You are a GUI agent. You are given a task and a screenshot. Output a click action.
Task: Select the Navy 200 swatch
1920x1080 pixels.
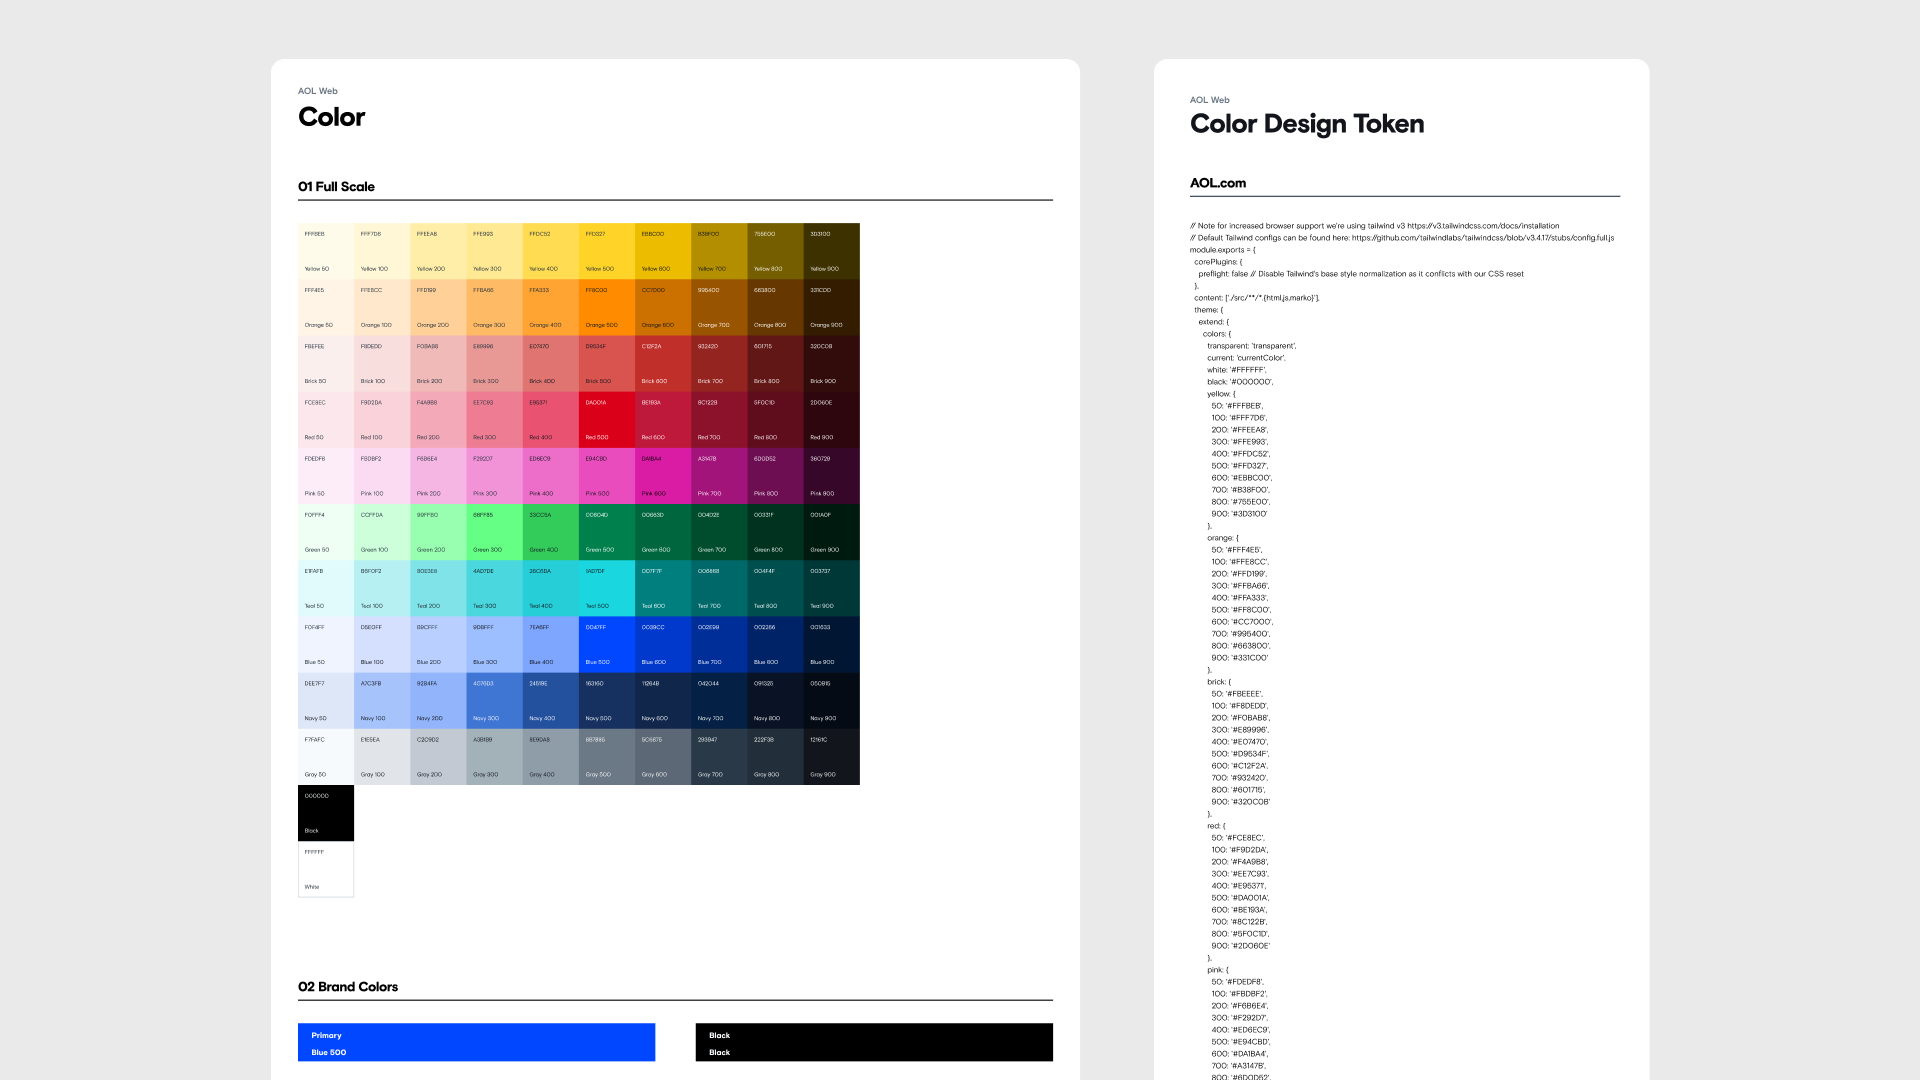pos(438,700)
